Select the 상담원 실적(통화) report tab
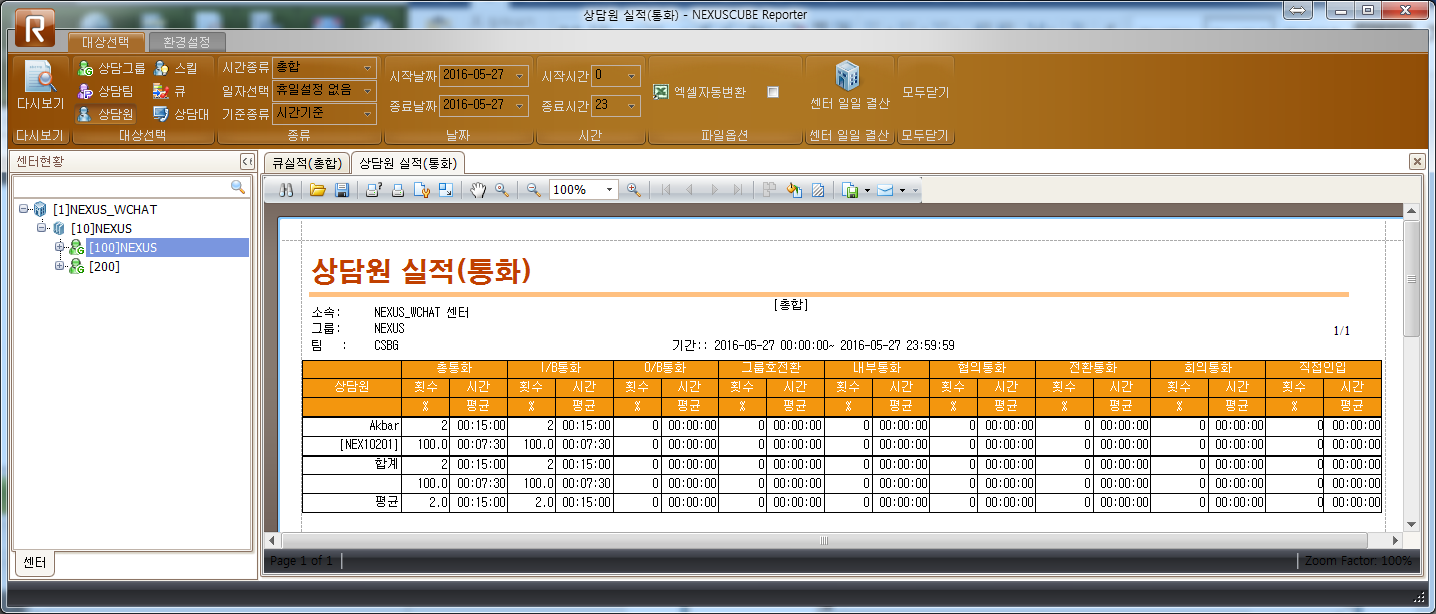Image resolution: width=1436 pixels, height=614 pixels. [408, 162]
